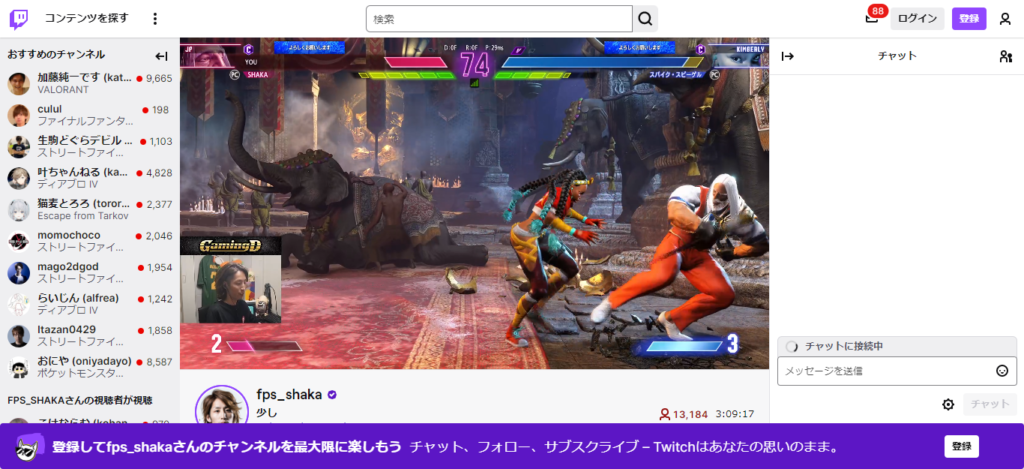Click the sunglasses mascot icon in banner
The width and height of the screenshot is (1024, 469).
(x=27, y=447)
